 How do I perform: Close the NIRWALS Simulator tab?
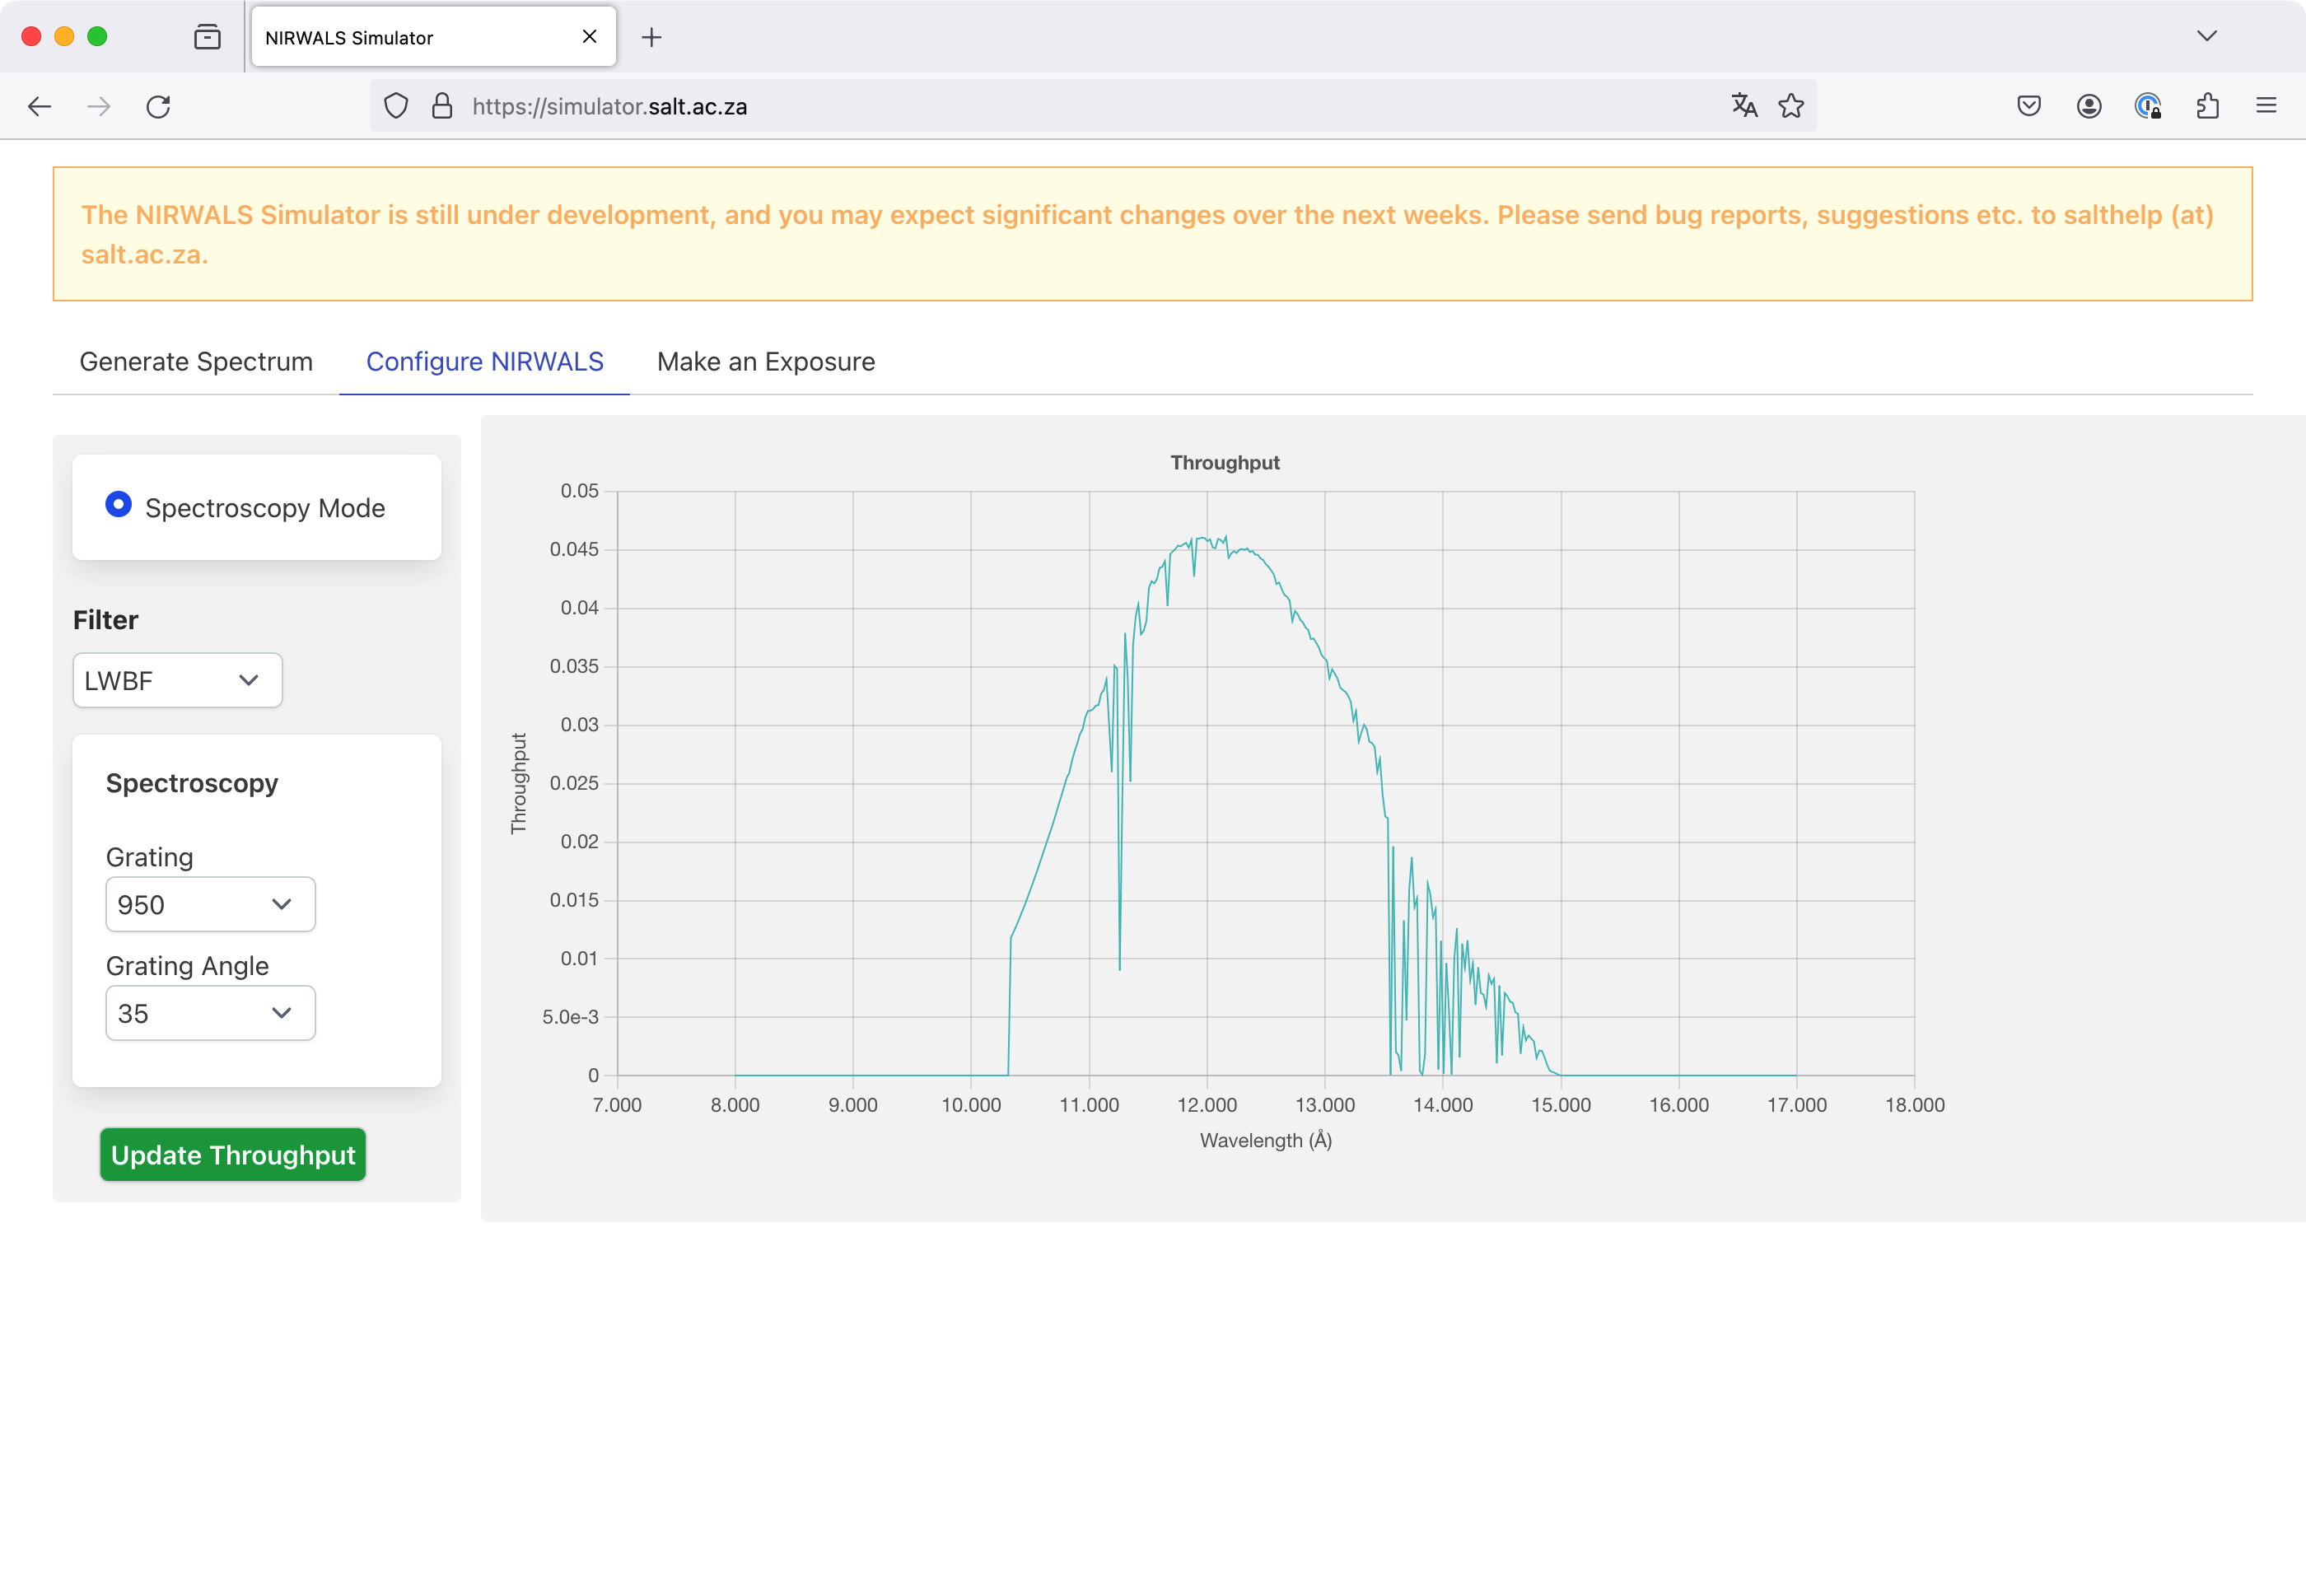click(x=589, y=37)
